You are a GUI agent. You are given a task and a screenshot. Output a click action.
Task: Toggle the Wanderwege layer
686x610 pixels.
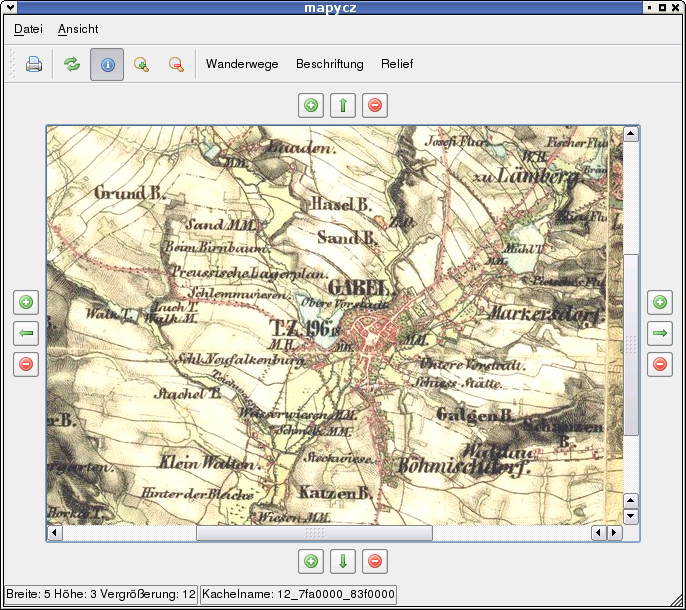pyautogui.click(x=242, y=64)
